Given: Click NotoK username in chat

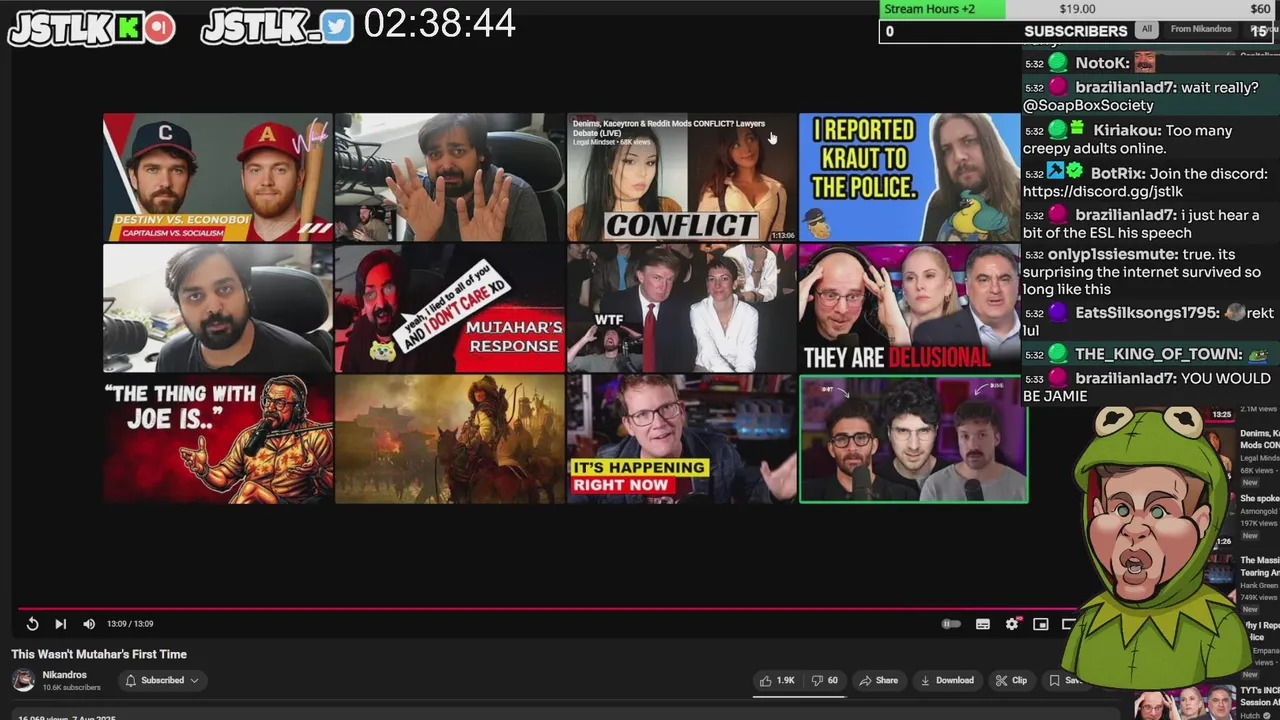Looking at the screenshot, I should 1102,63.
